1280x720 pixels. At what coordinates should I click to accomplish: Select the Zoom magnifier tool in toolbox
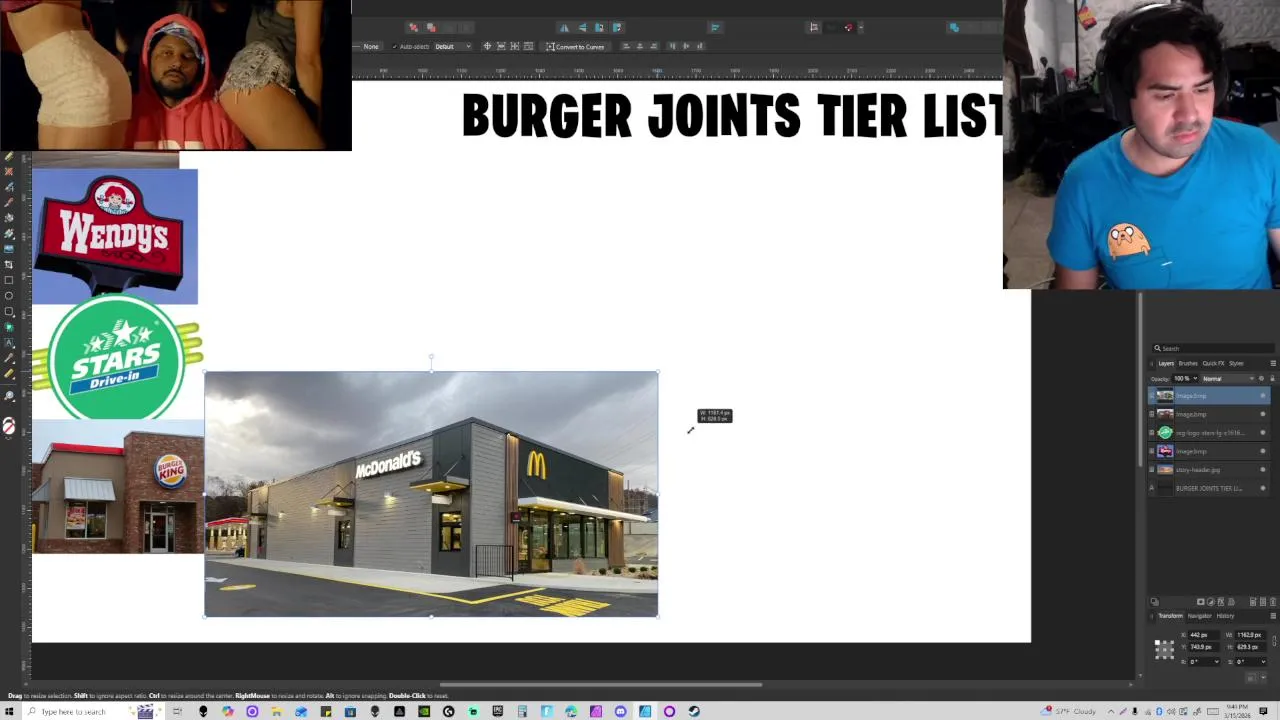(9, 395)
